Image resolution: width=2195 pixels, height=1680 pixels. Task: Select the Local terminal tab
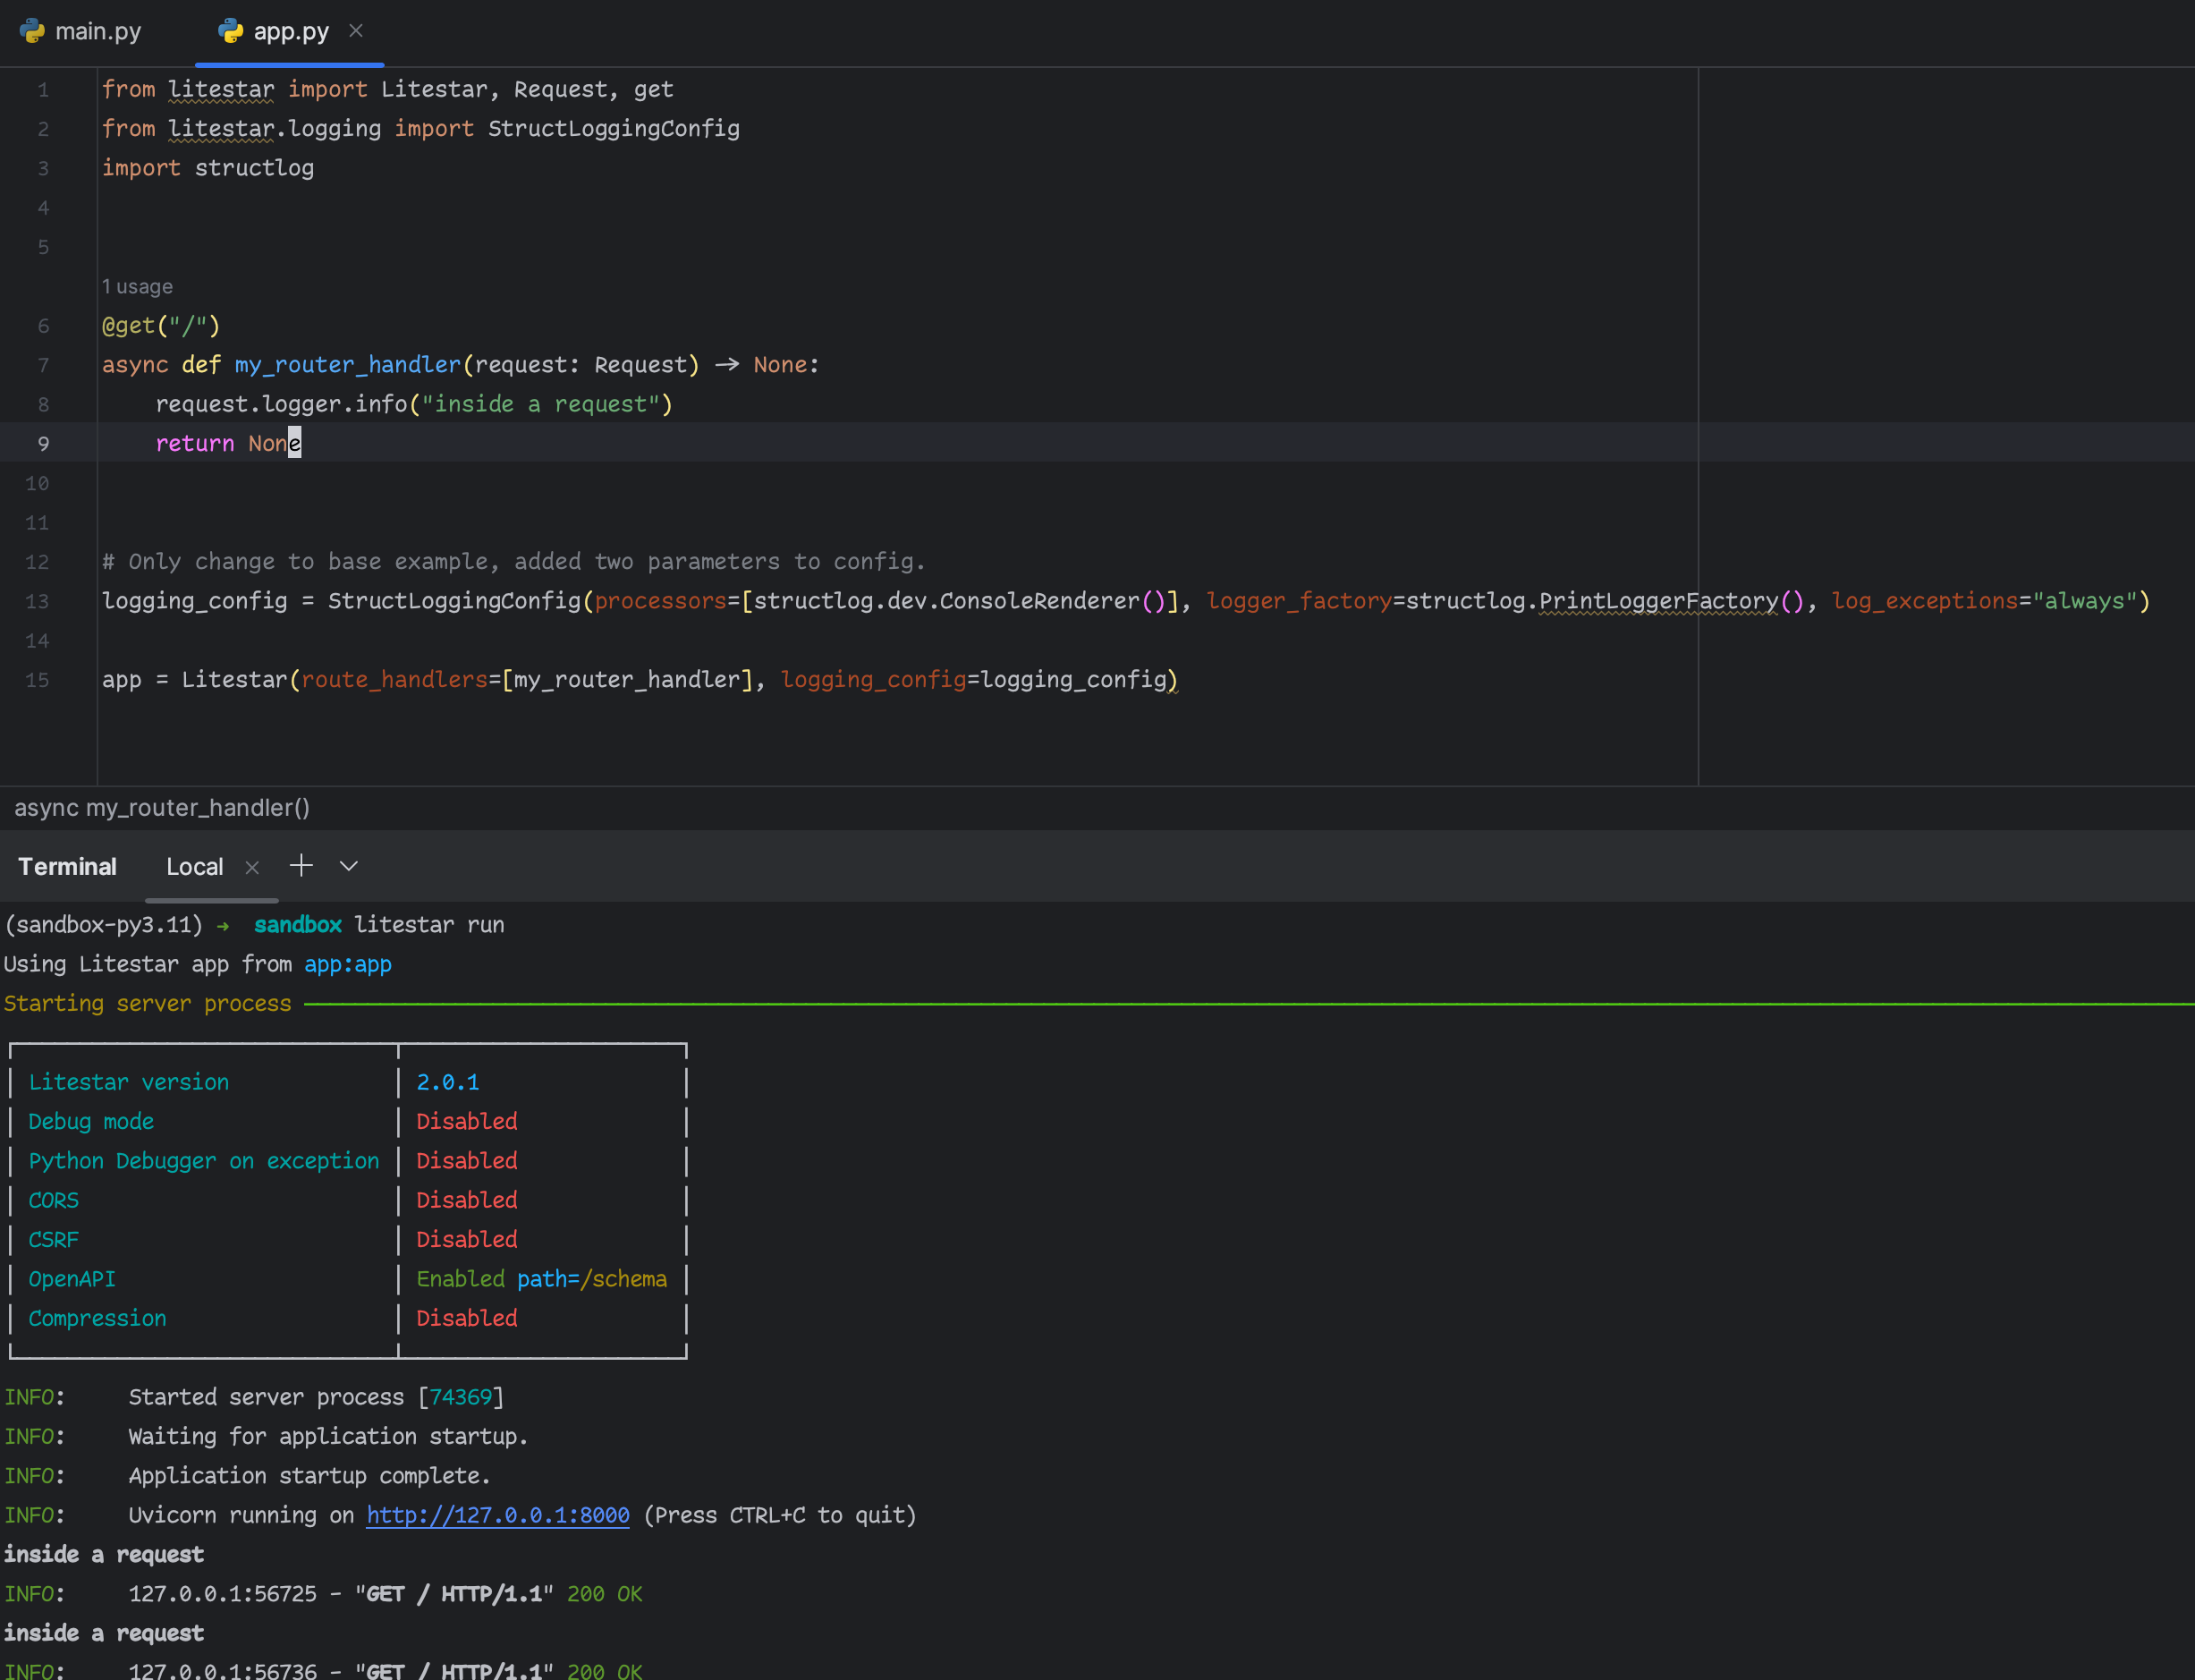(195, 867)
